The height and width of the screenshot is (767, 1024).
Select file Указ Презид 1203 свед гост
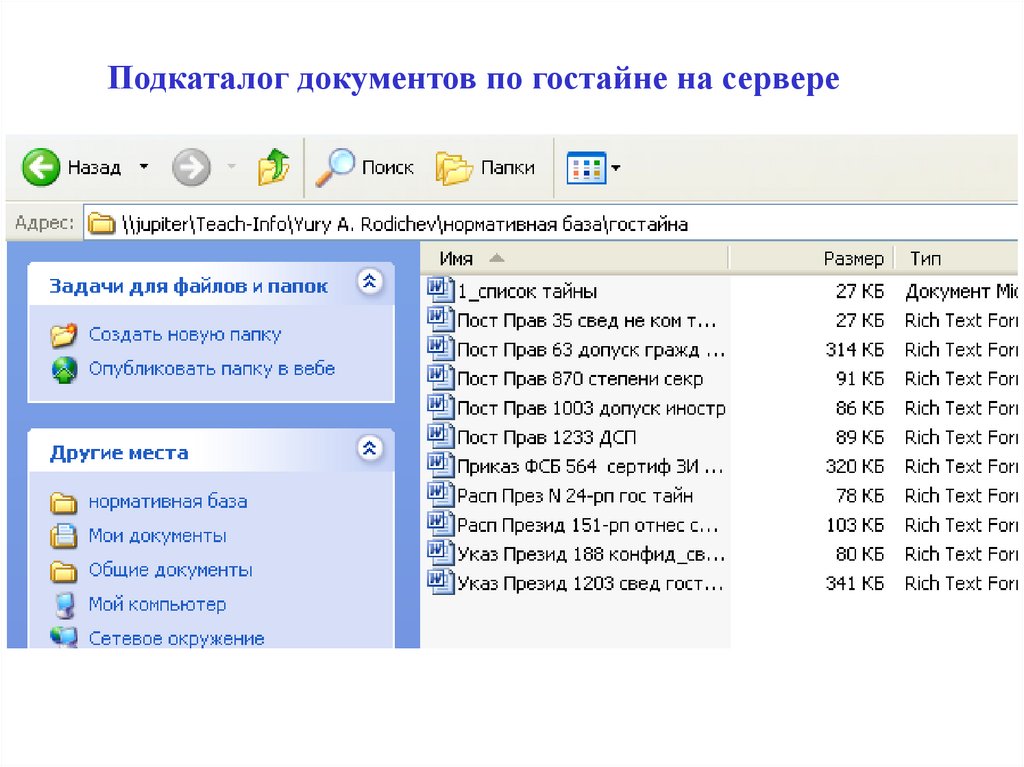(590, 583)
